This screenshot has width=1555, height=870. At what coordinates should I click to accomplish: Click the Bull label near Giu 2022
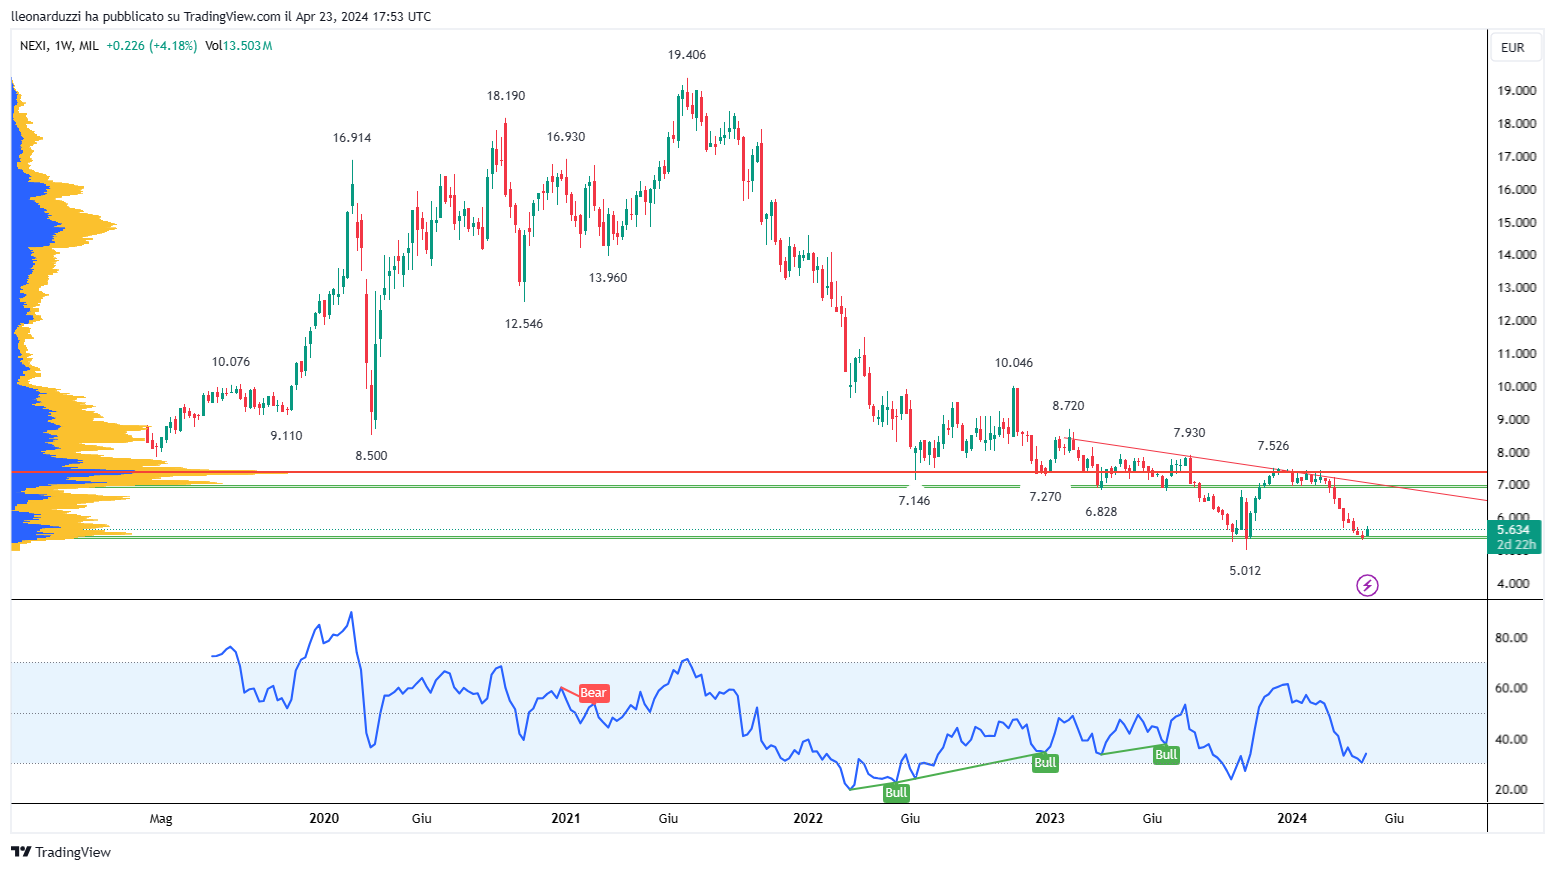(x=896, y=793)
